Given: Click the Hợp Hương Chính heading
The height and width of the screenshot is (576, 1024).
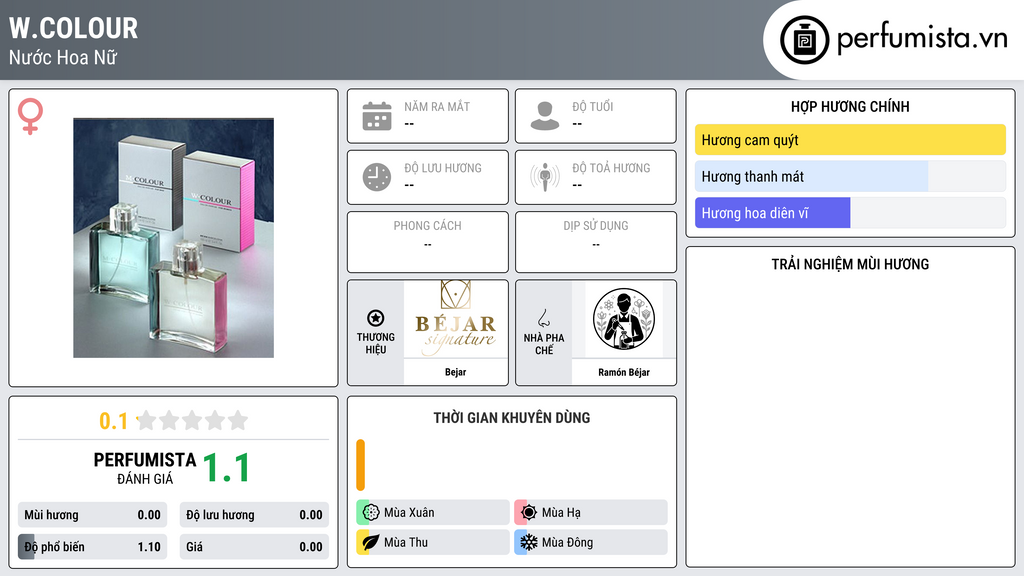Looking at the screenshot, I should coord(850,106).
